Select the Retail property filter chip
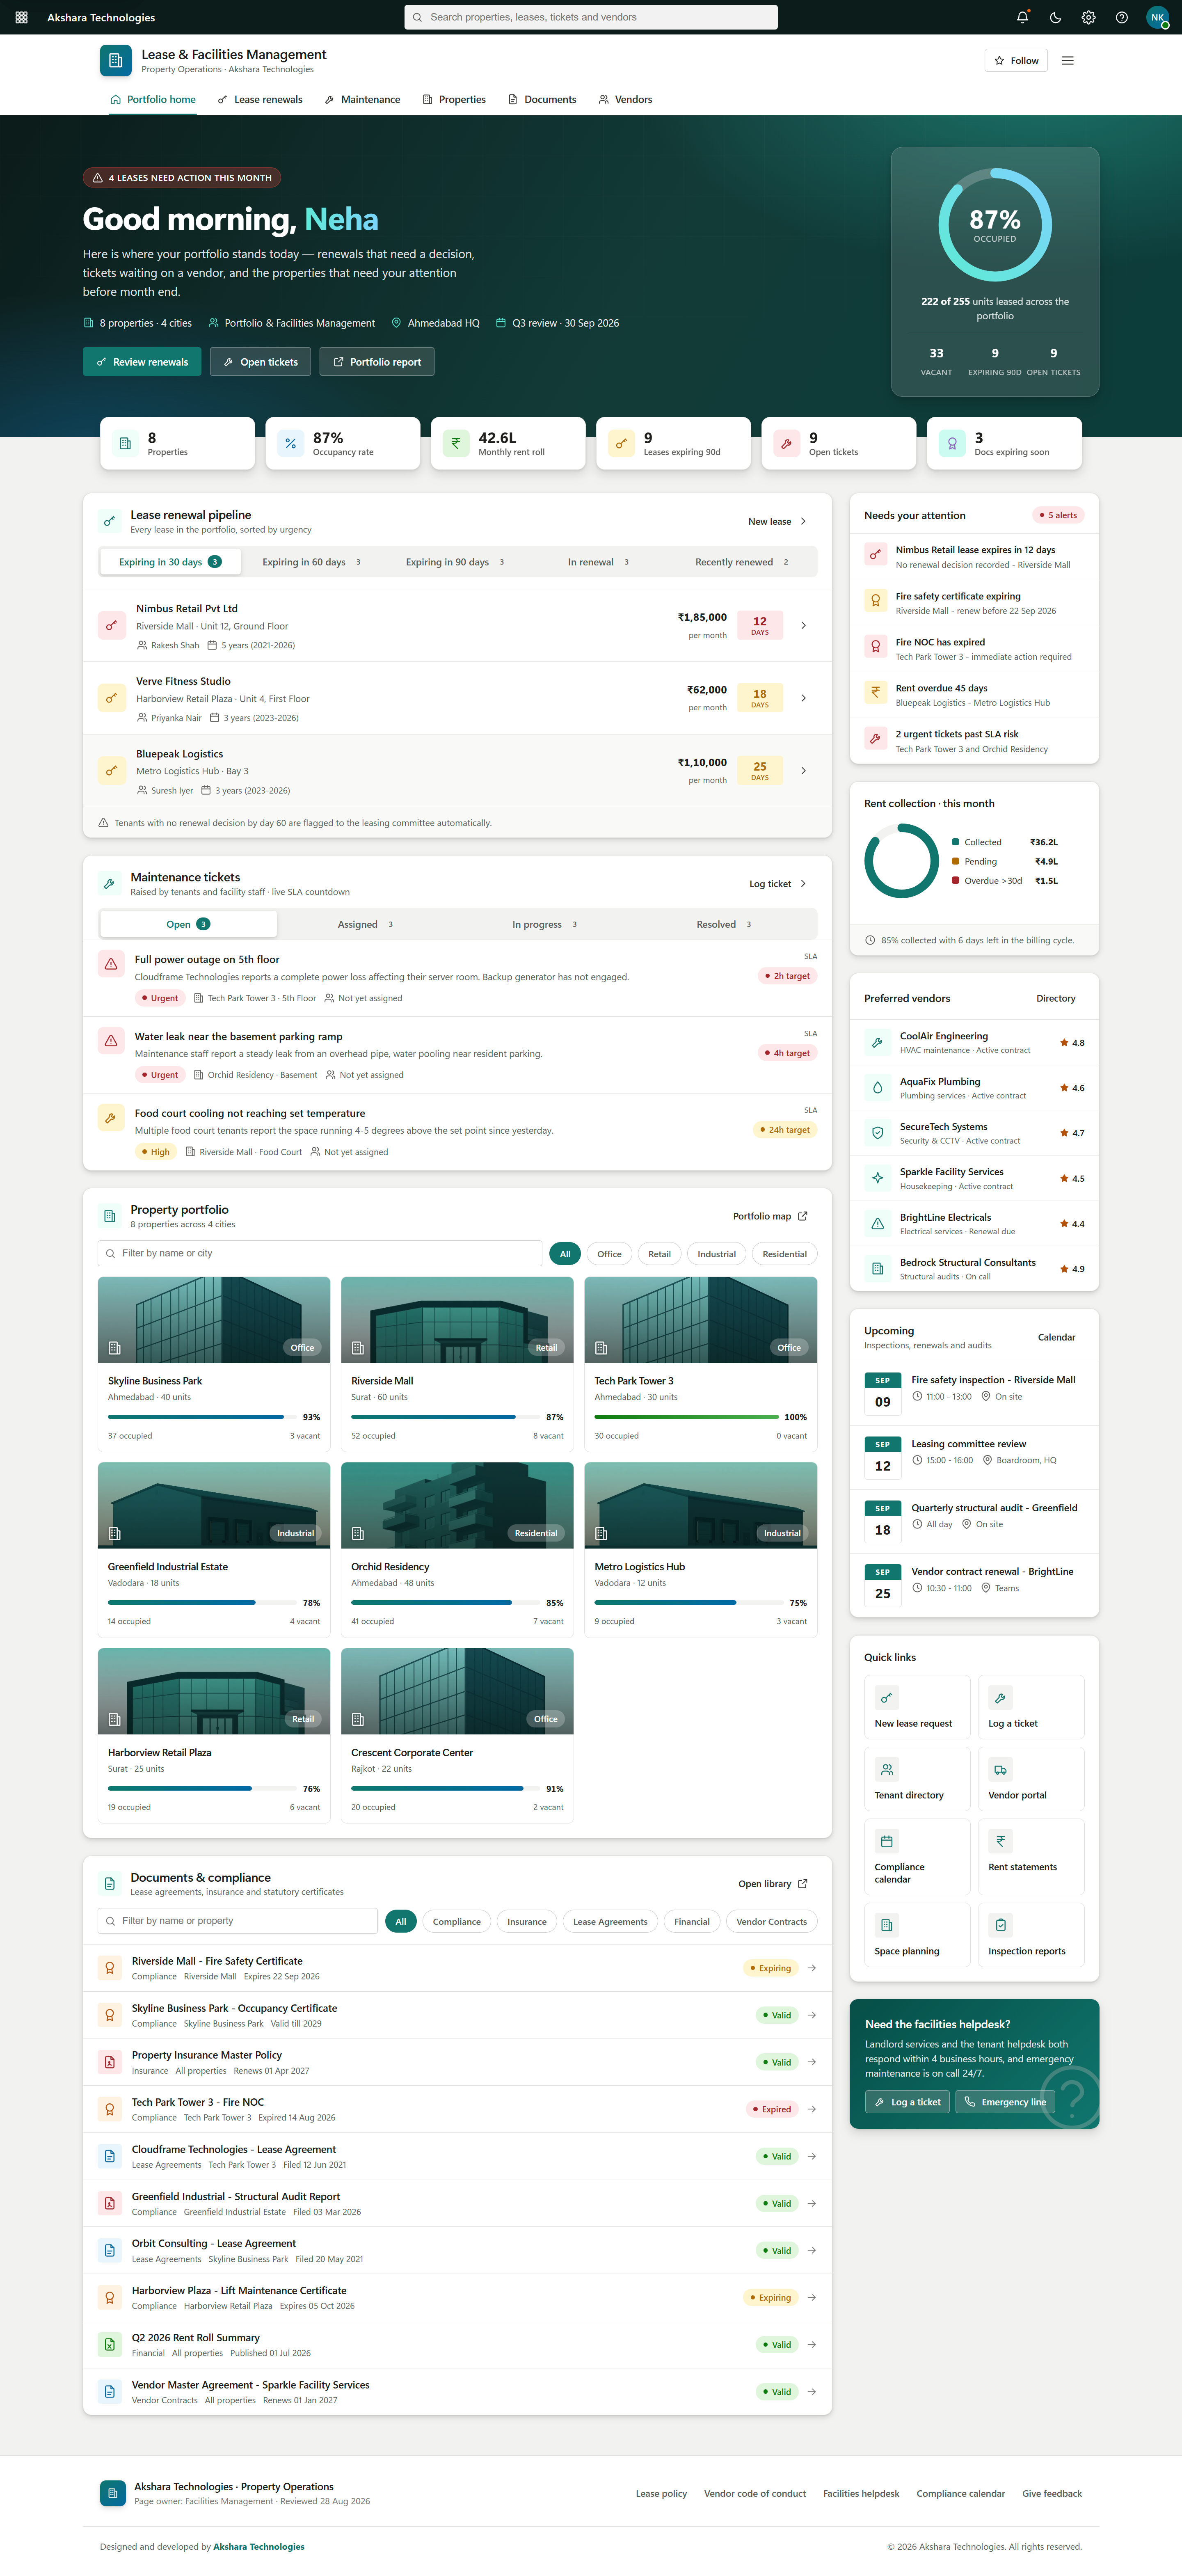The image size is (1182, 2576). click(659, 1254)
